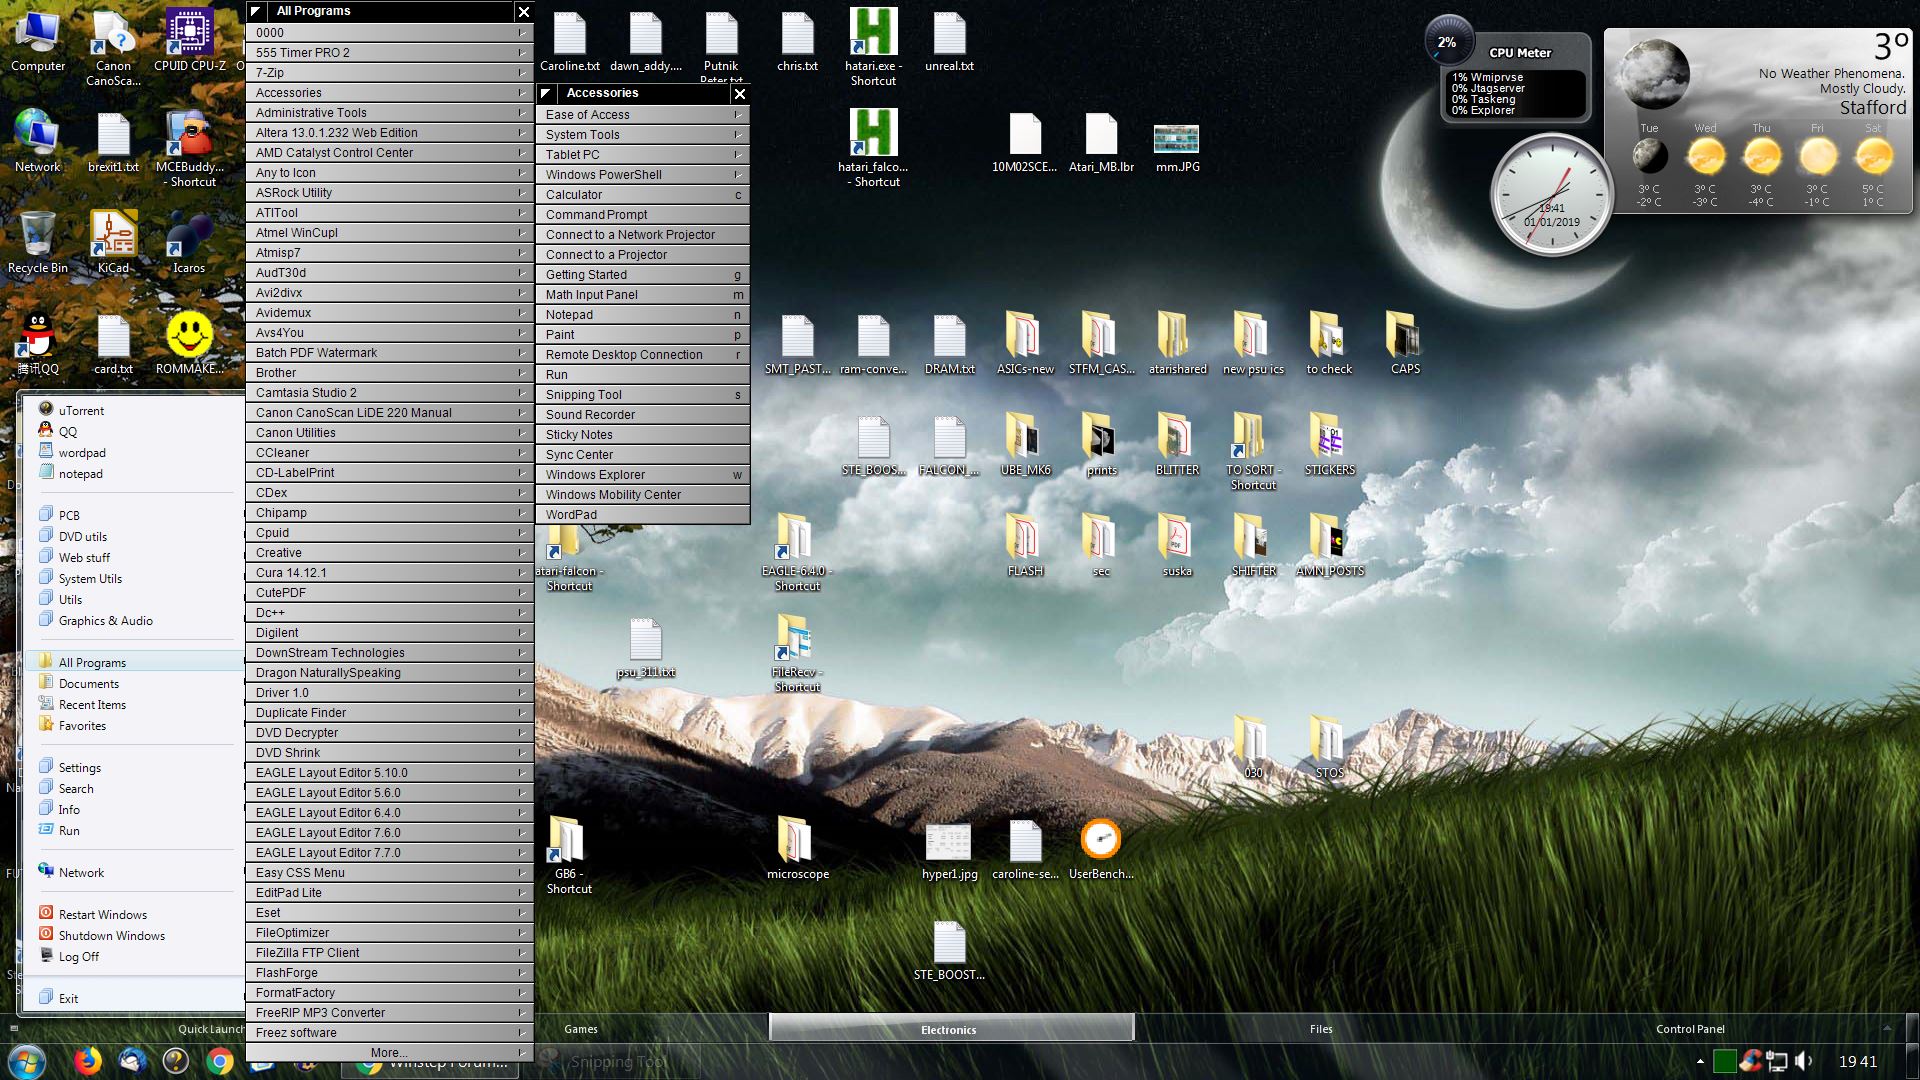Image resolution: width=1920 pixels, height=1080 pixels.
Task: Click the ROMMAKER smiley face icon
Action: pos(189,336)
